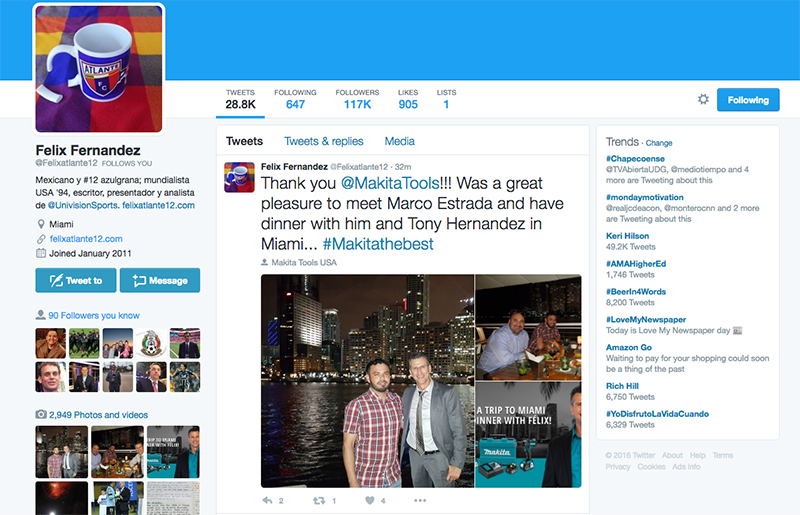Open the Keri Hilson trend
Screen dimensions: 800x515
(x=627, y=236)
